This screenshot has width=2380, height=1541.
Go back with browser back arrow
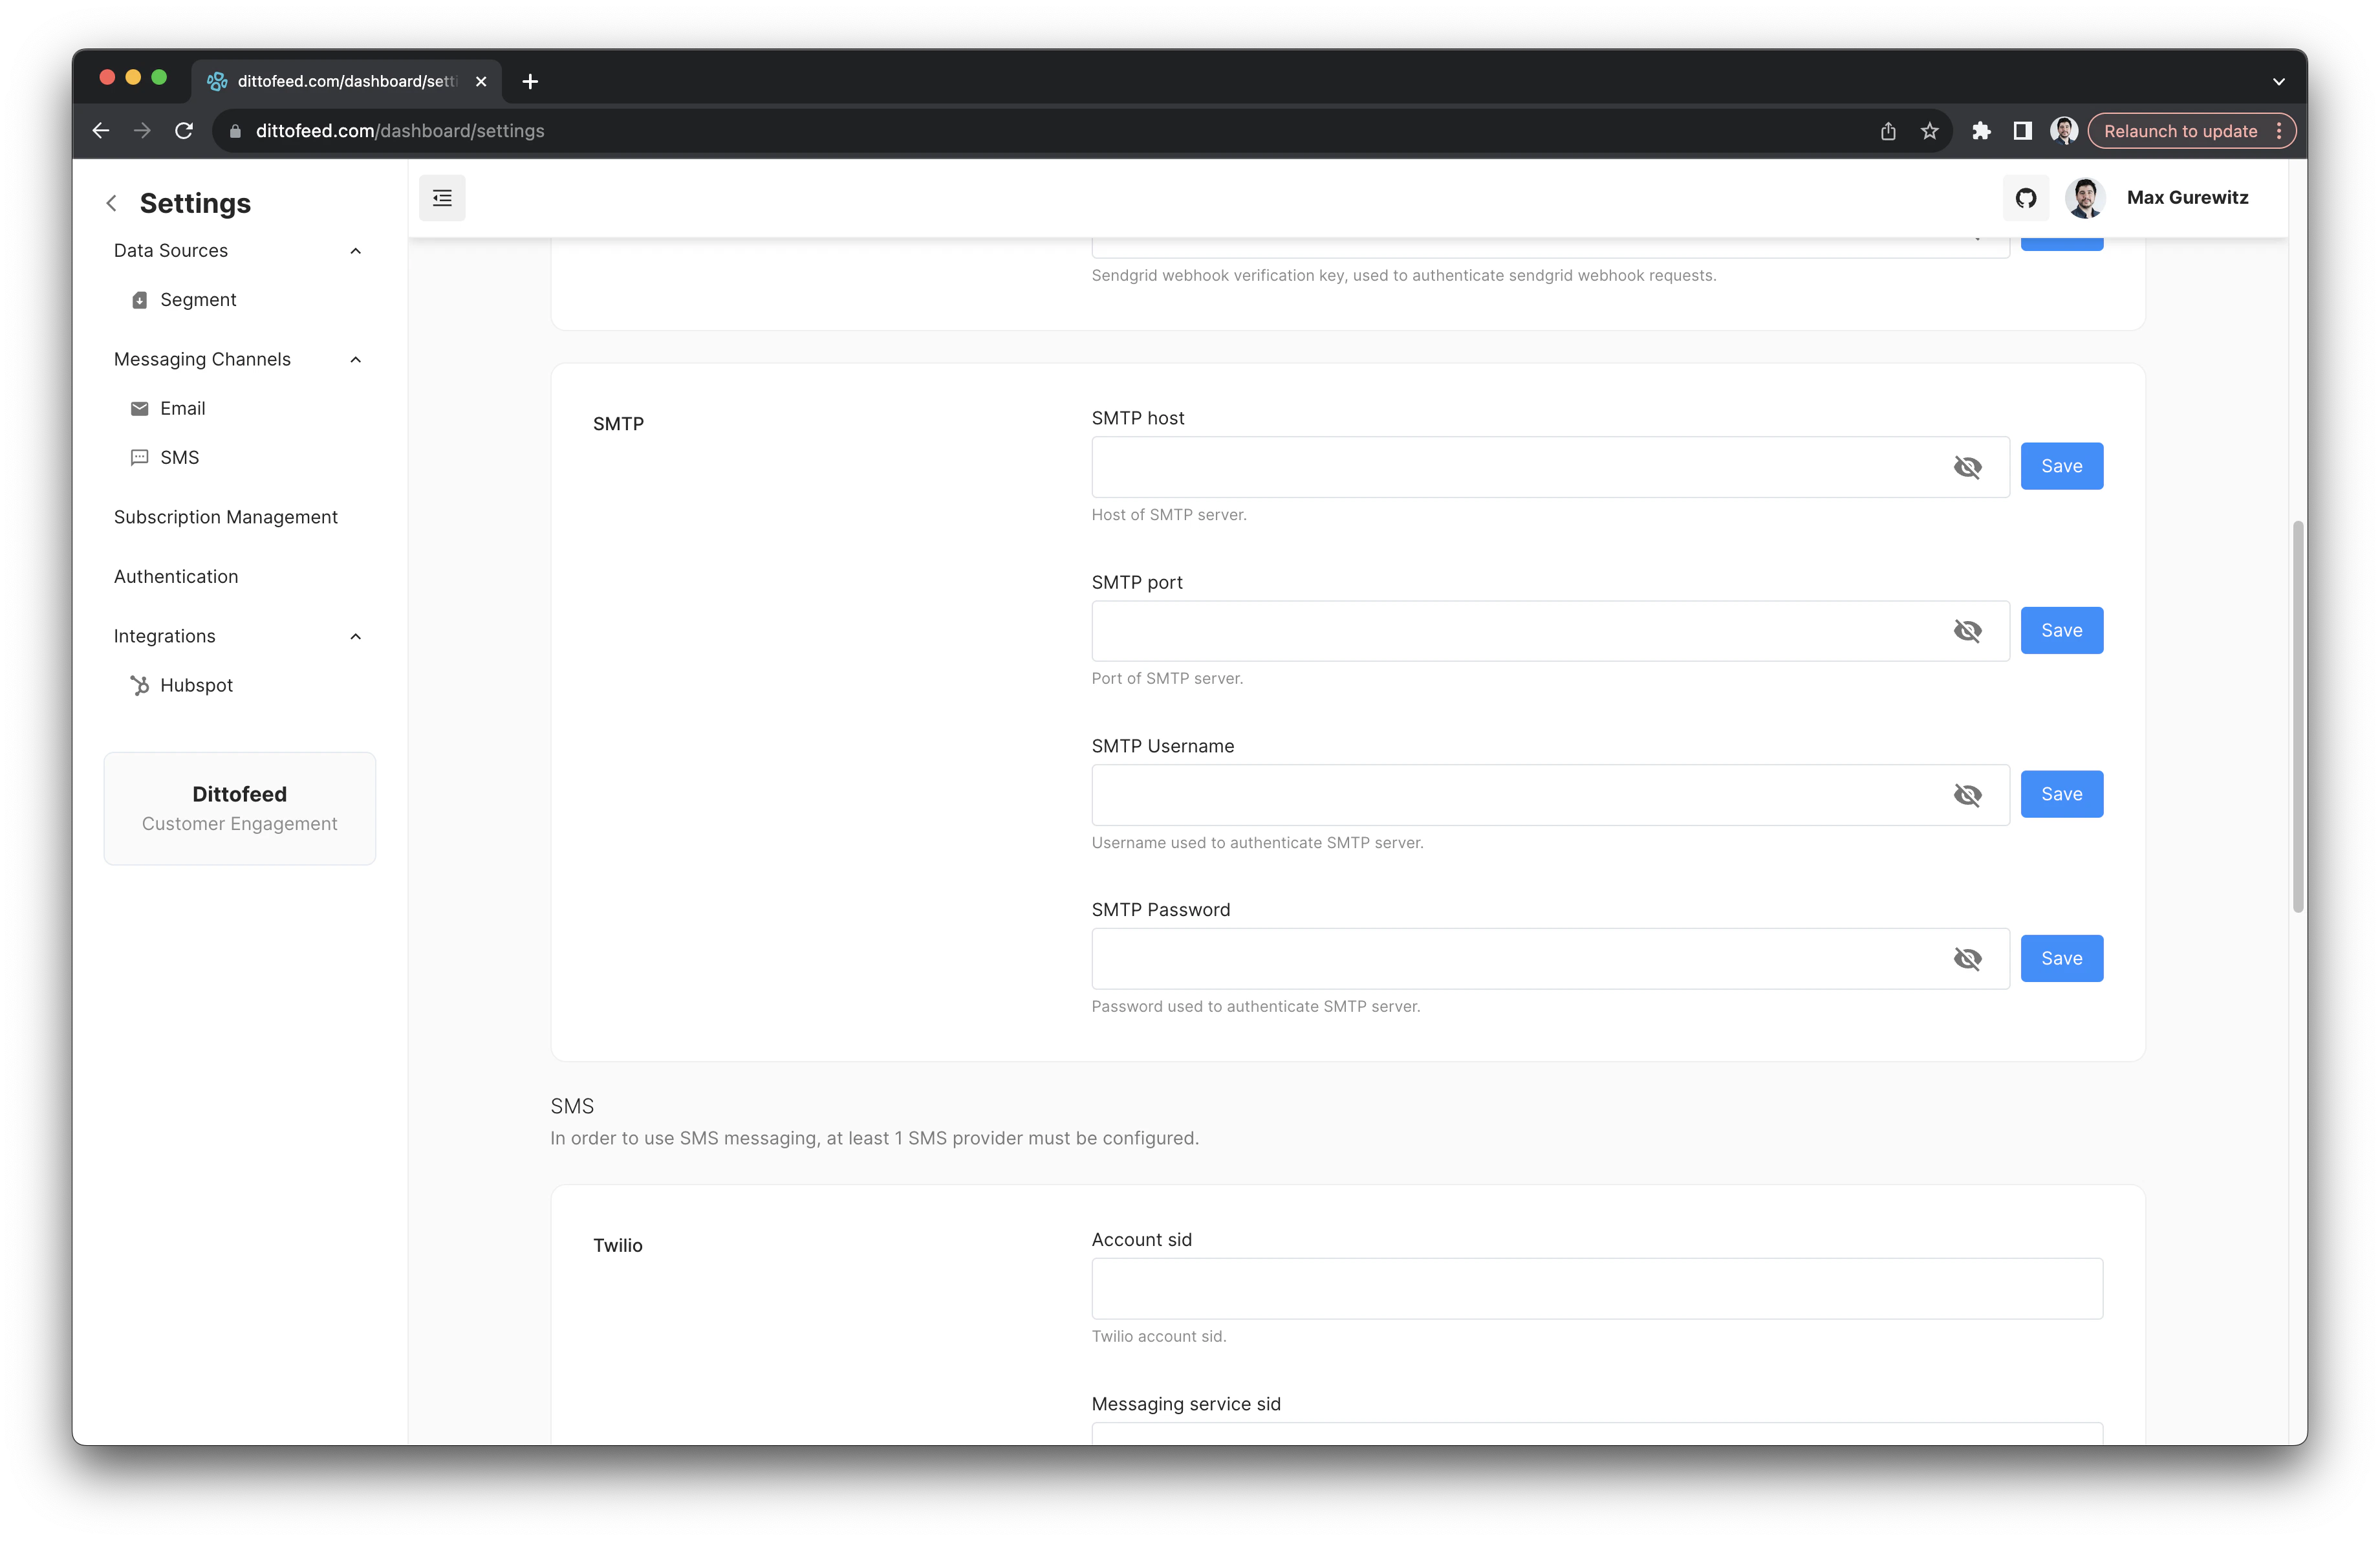coord(100,131)
